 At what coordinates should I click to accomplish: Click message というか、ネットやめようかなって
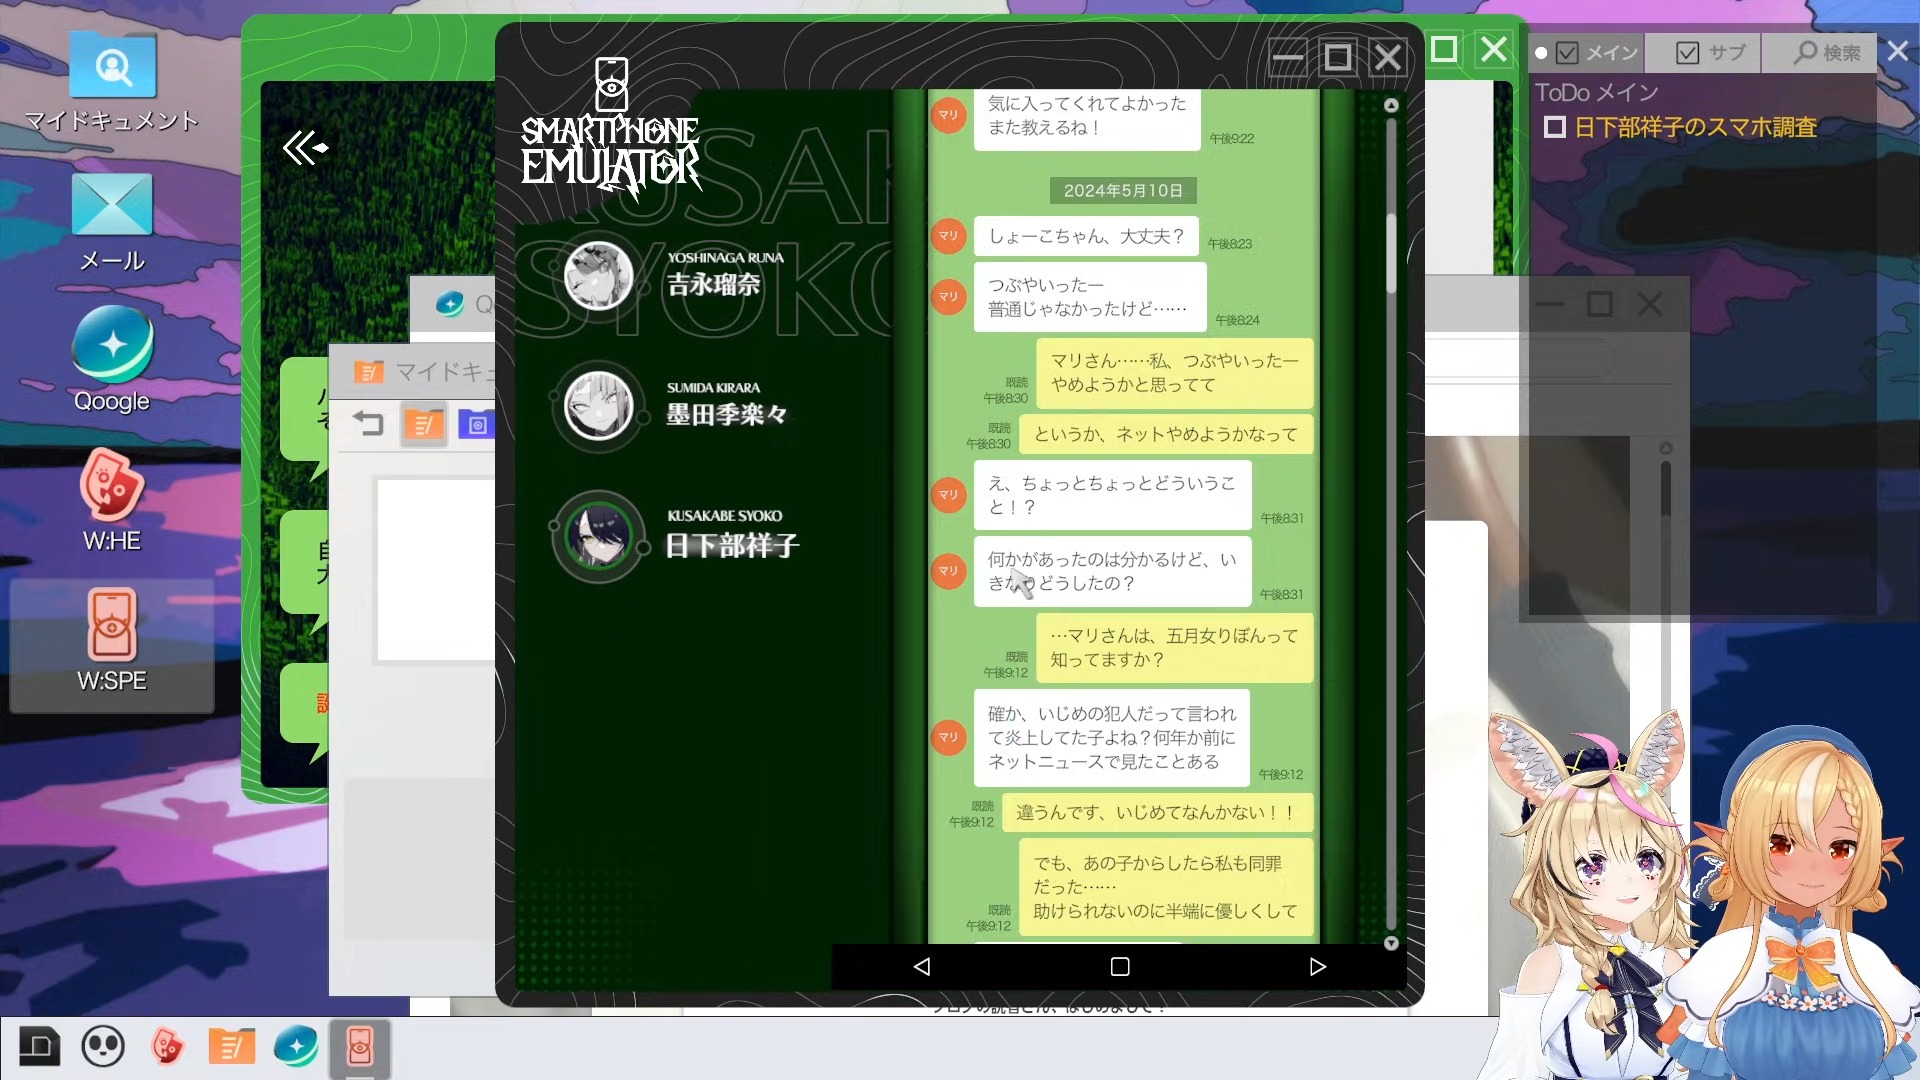[x=1166, y=434]
